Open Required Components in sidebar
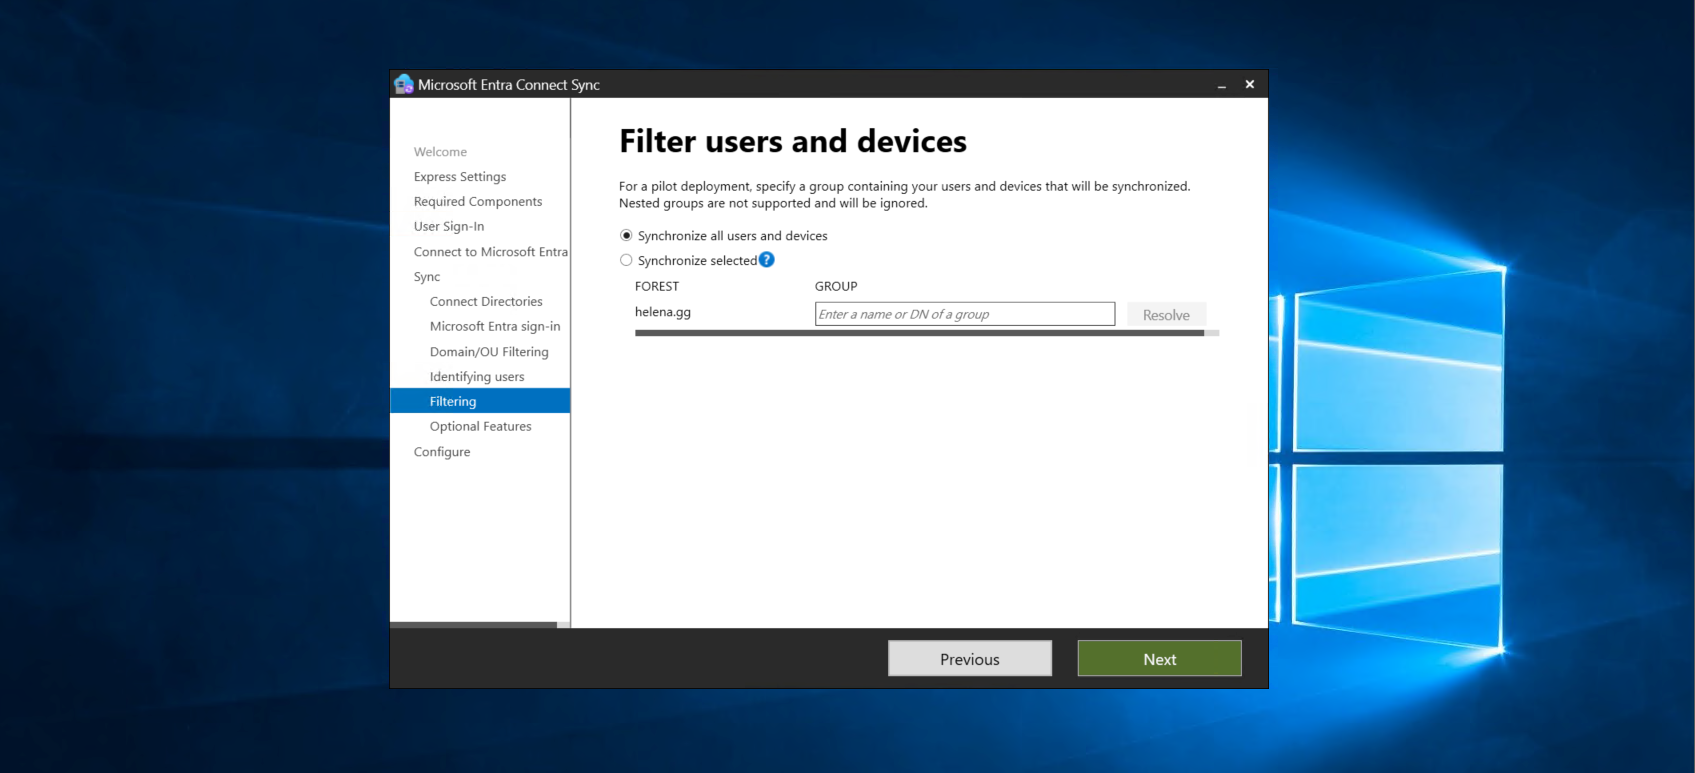Viewport: 1695px width, 773px height. pos(478,202)
